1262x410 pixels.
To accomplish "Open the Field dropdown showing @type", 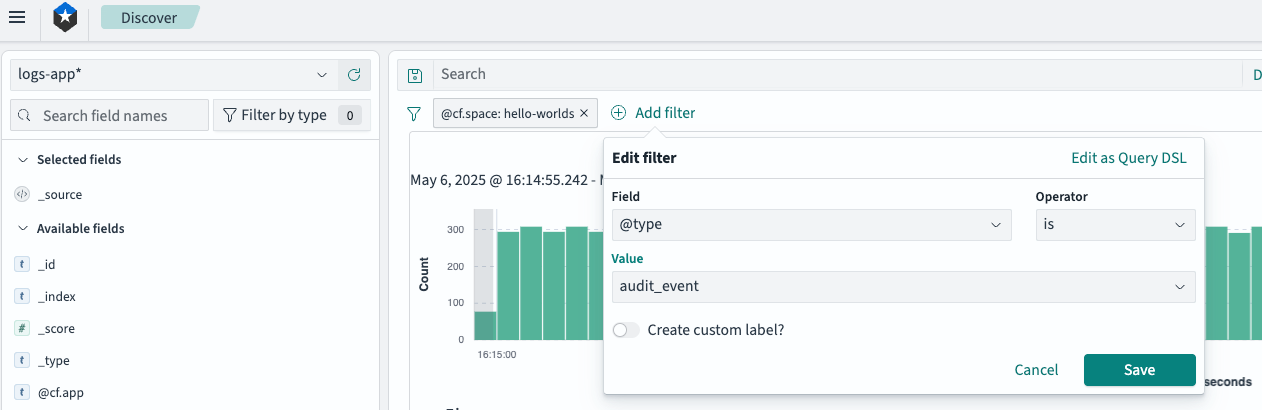I will click(x=811, y=225).
